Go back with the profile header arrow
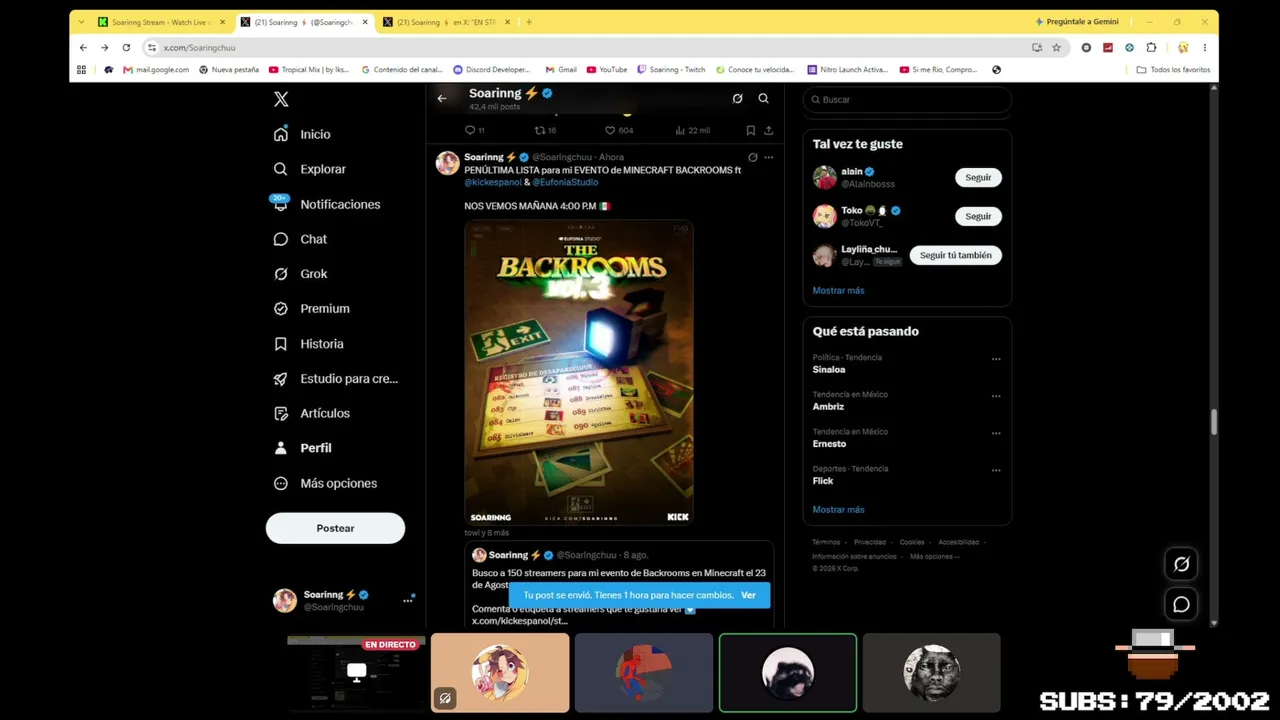Screen dimensions: 1280x720 [x=442, y=98]
